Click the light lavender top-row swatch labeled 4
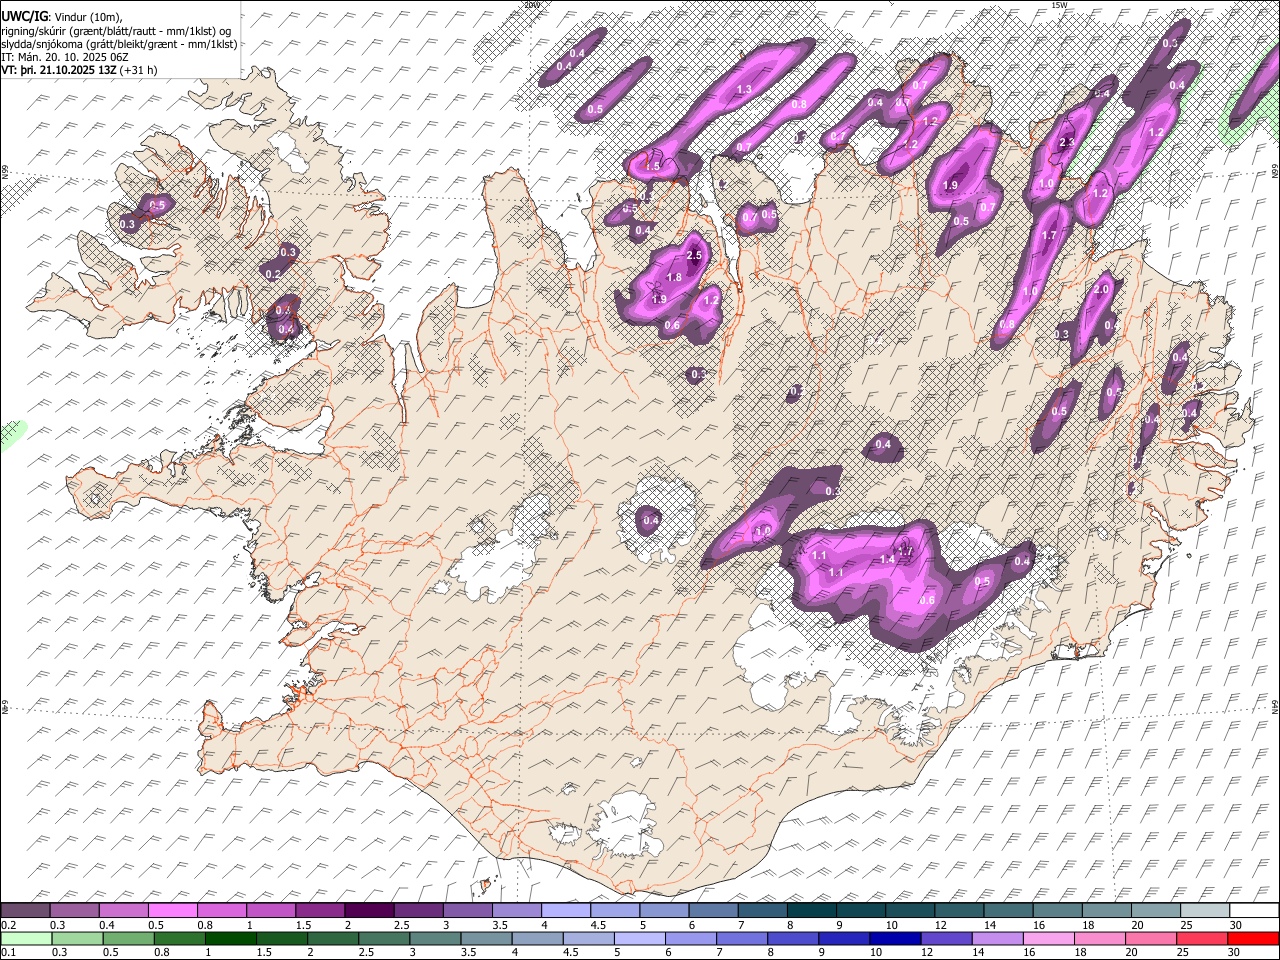Screen dimensions: 1280x960 pyautogui.click(x=566, y=911)
